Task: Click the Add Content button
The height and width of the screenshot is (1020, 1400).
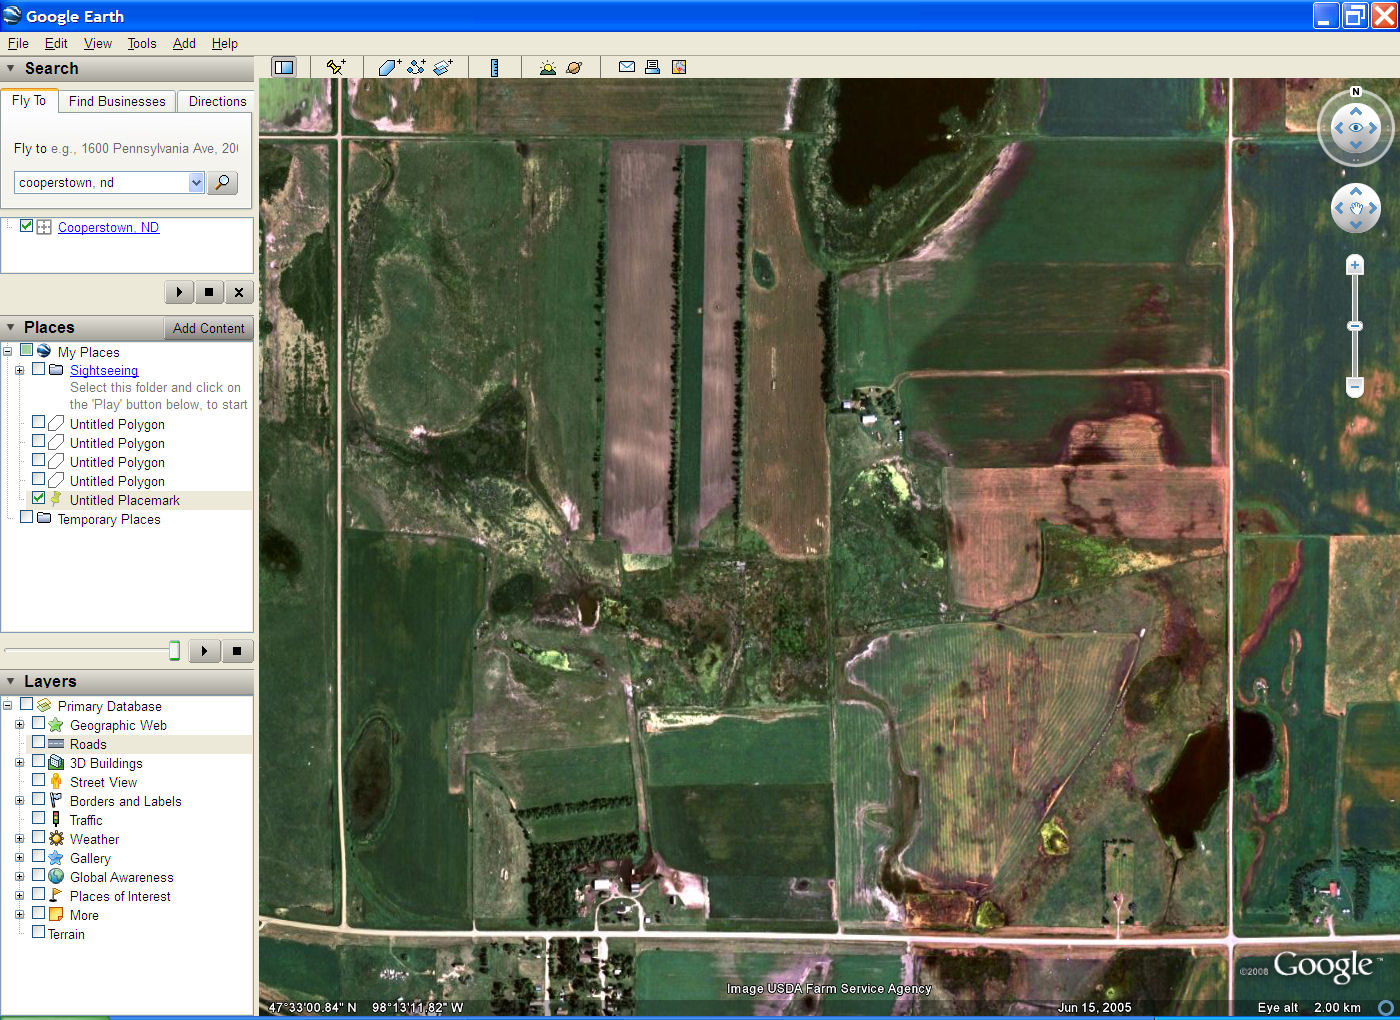Action: (208, 328)
